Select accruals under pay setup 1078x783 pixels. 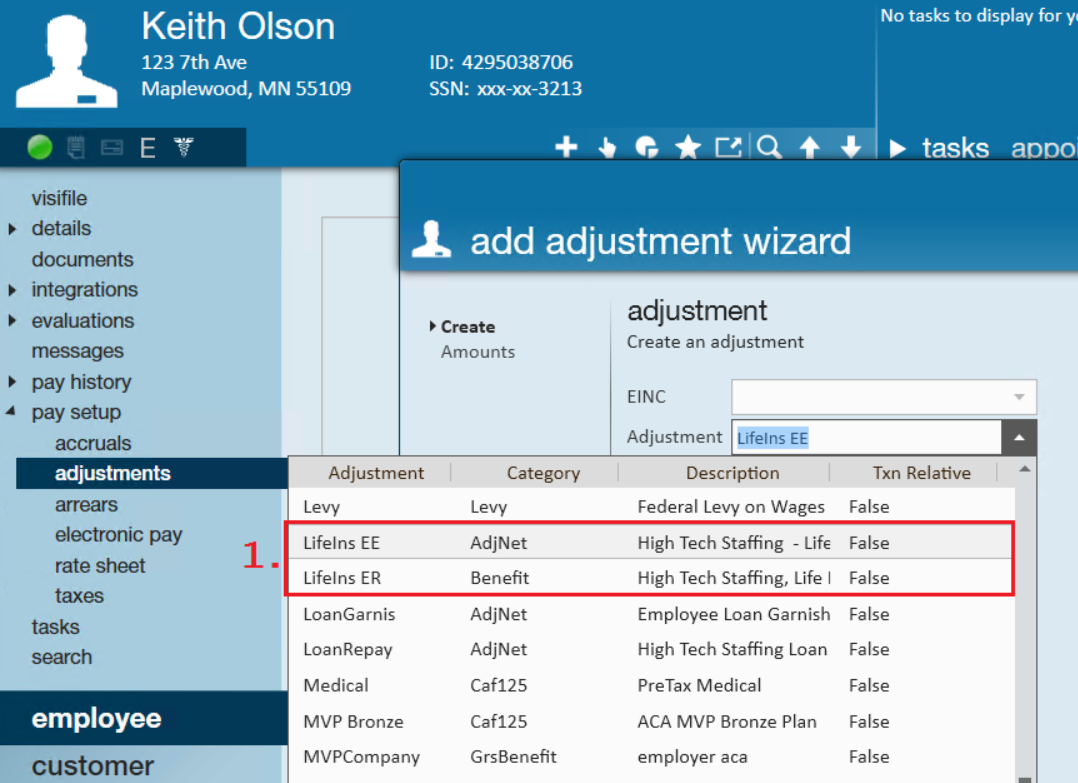point(93,443)
